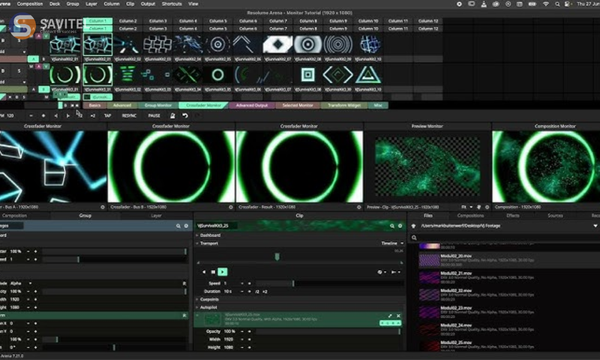The width and height of the screenshot is (600, 360).
Task: Click the undo arrow icon
Action: click(185, 116)
